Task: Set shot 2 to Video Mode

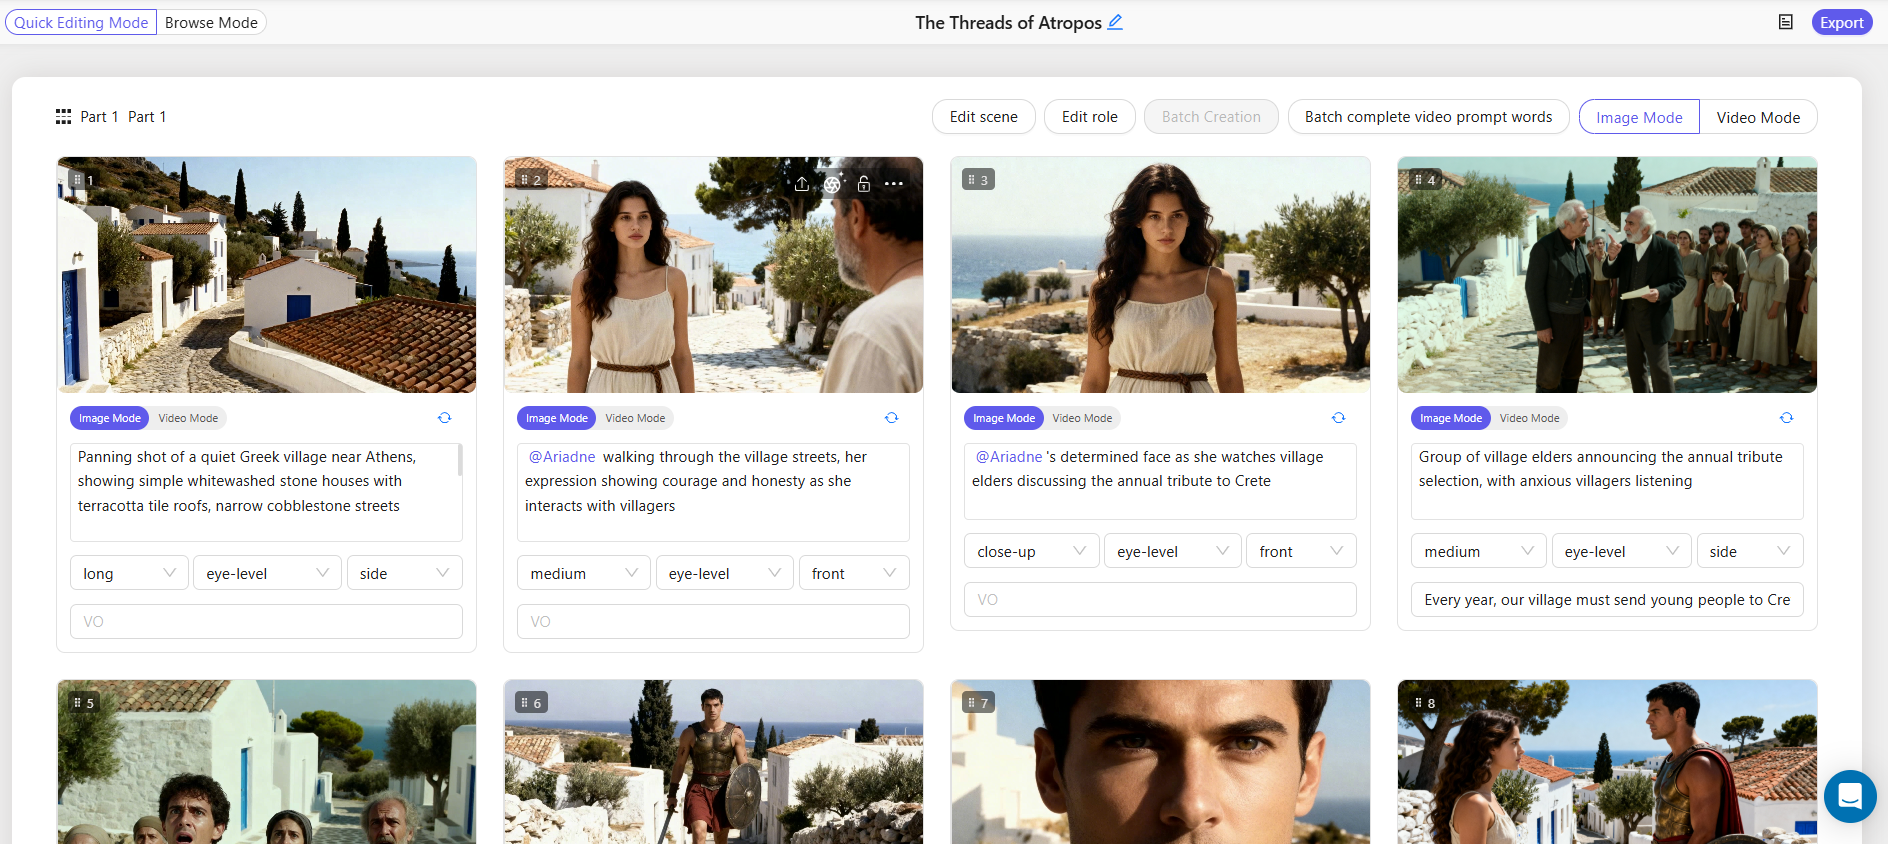Action: pyautogui.click(x=635, y=418)
